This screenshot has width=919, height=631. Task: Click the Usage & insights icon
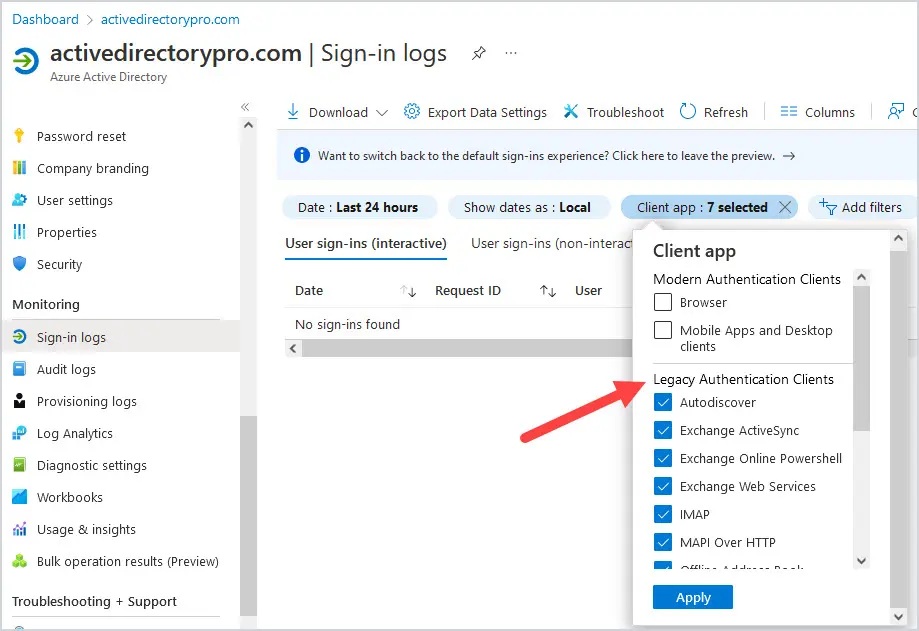click(x=19, y=529)
